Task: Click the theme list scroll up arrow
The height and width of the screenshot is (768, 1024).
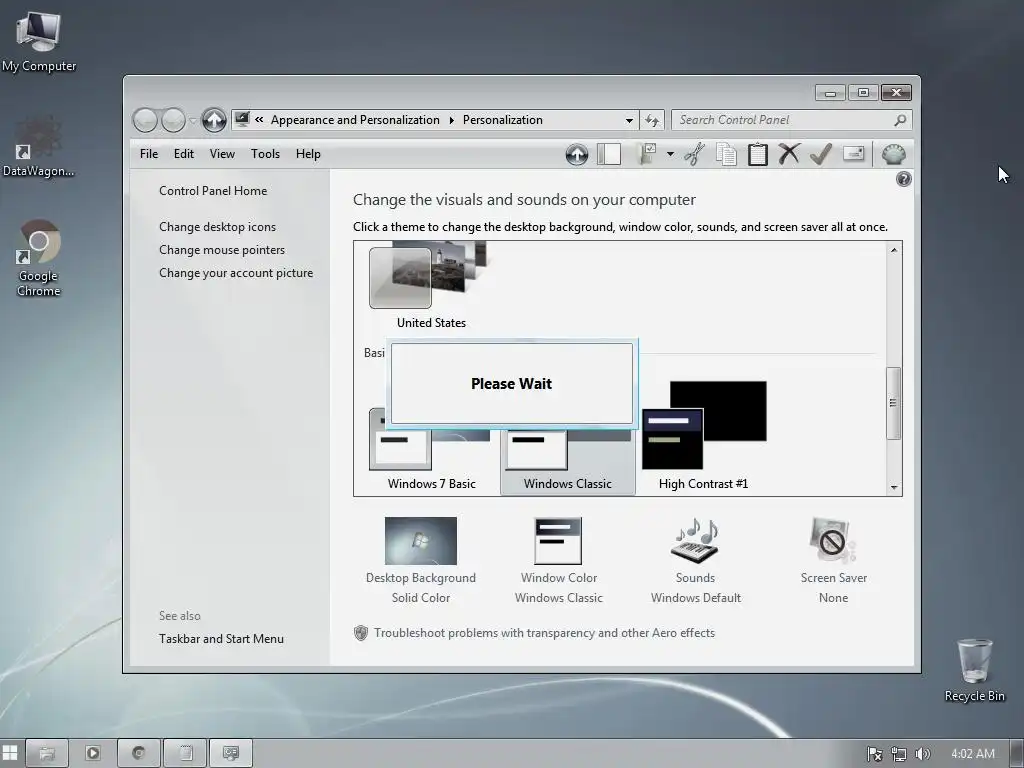Action: pyautogui.click(x=894, y=249)
